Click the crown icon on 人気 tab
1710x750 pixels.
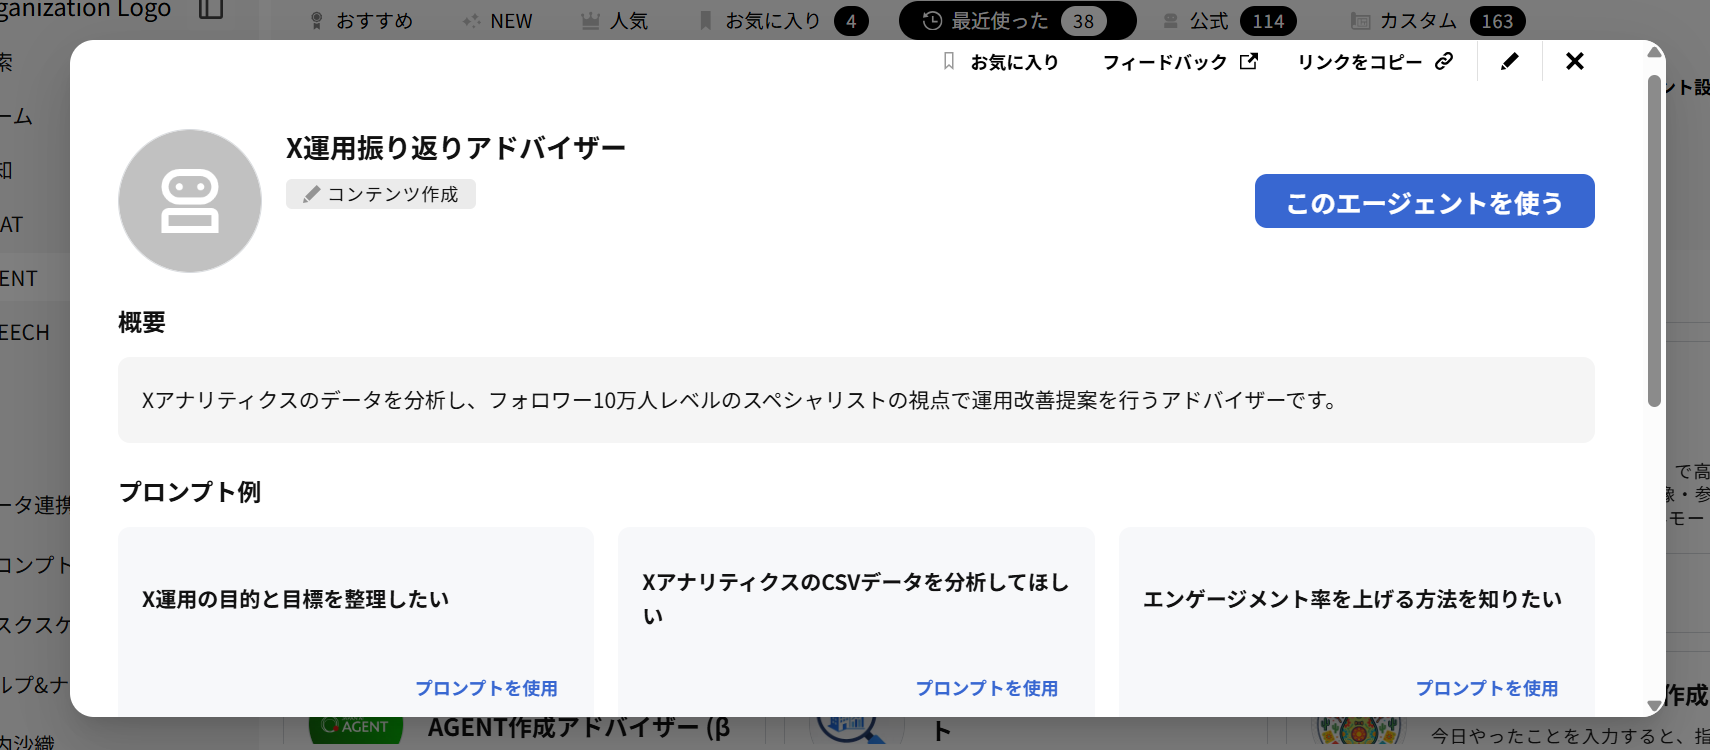point(591,21)
